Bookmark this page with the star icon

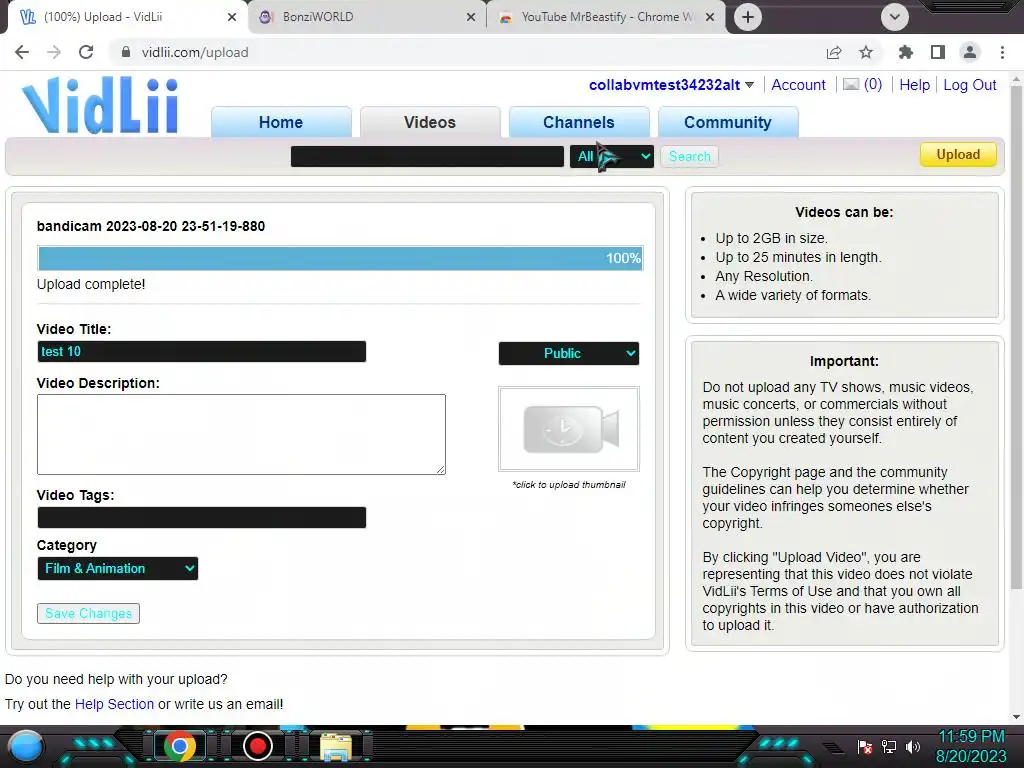tap(865, 52)
